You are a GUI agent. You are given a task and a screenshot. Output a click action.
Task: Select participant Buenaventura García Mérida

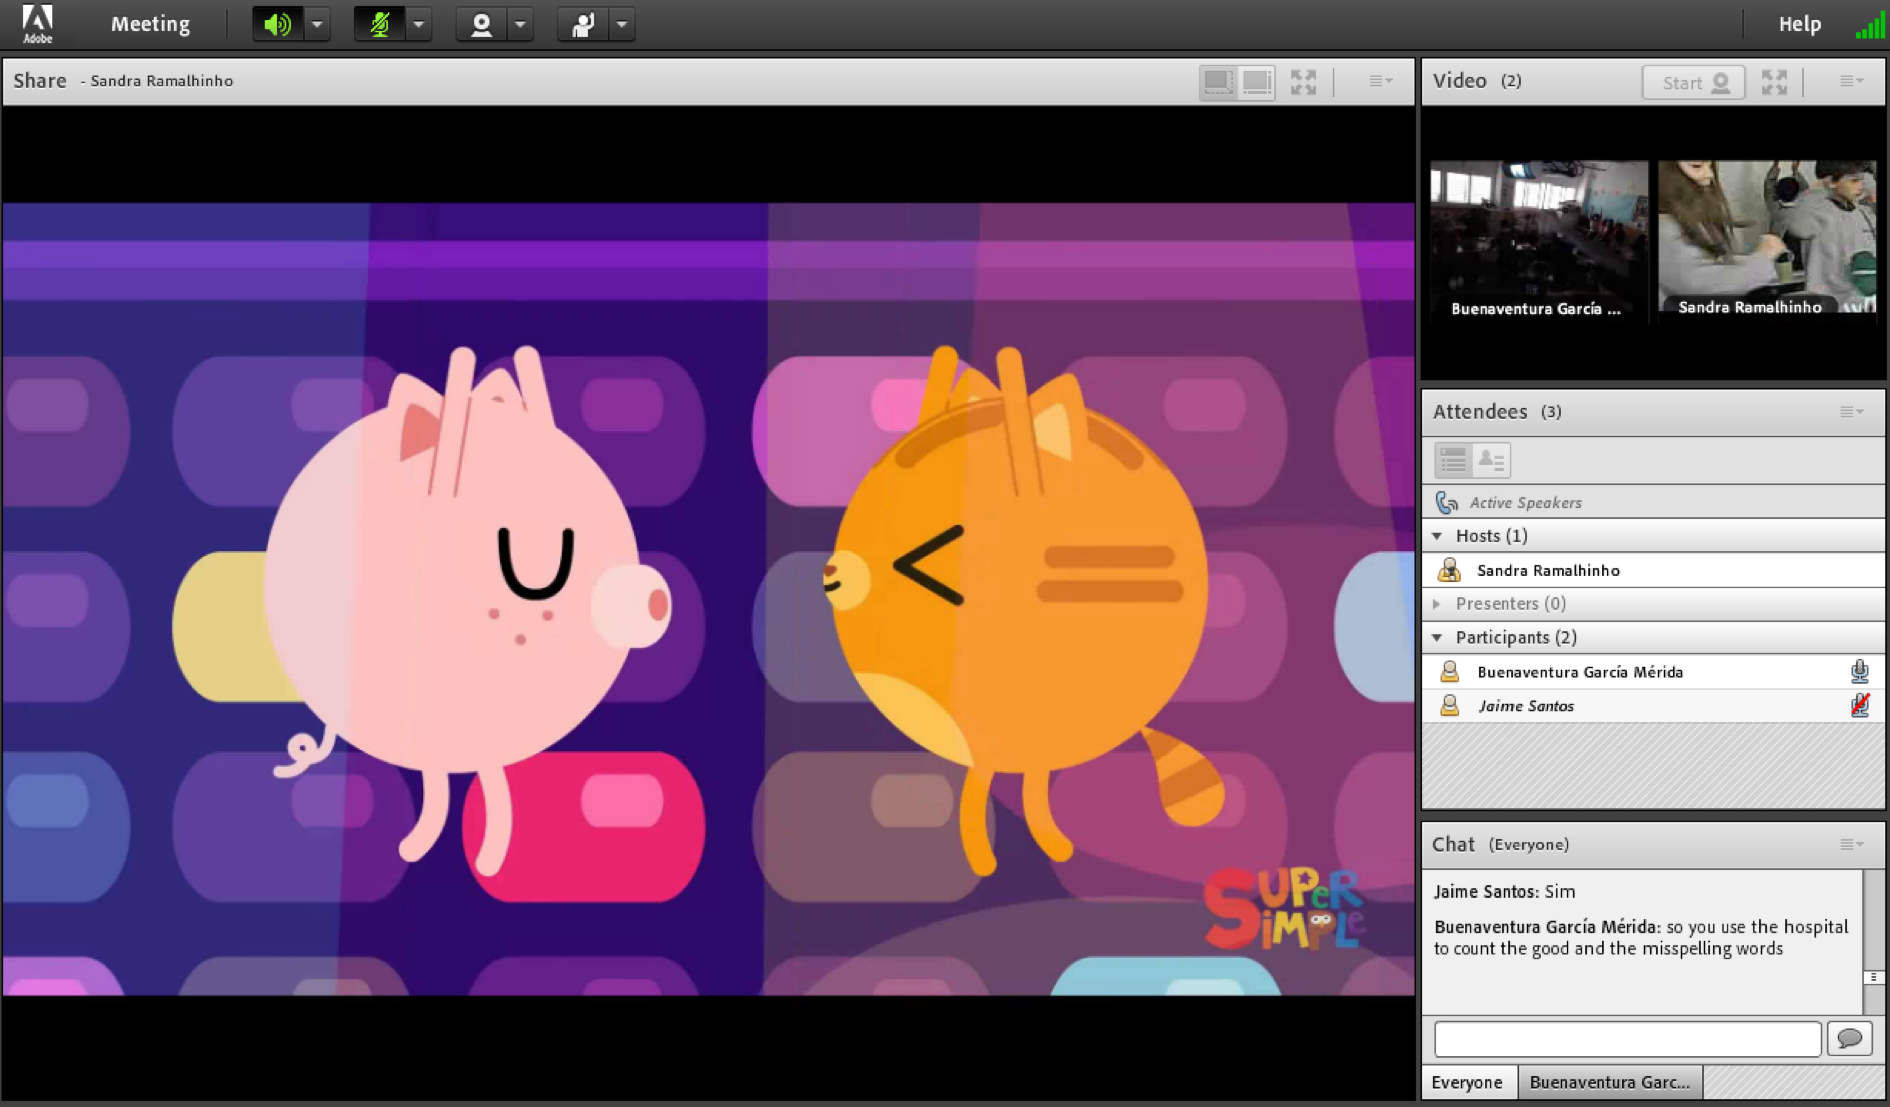coord(1653,672)
